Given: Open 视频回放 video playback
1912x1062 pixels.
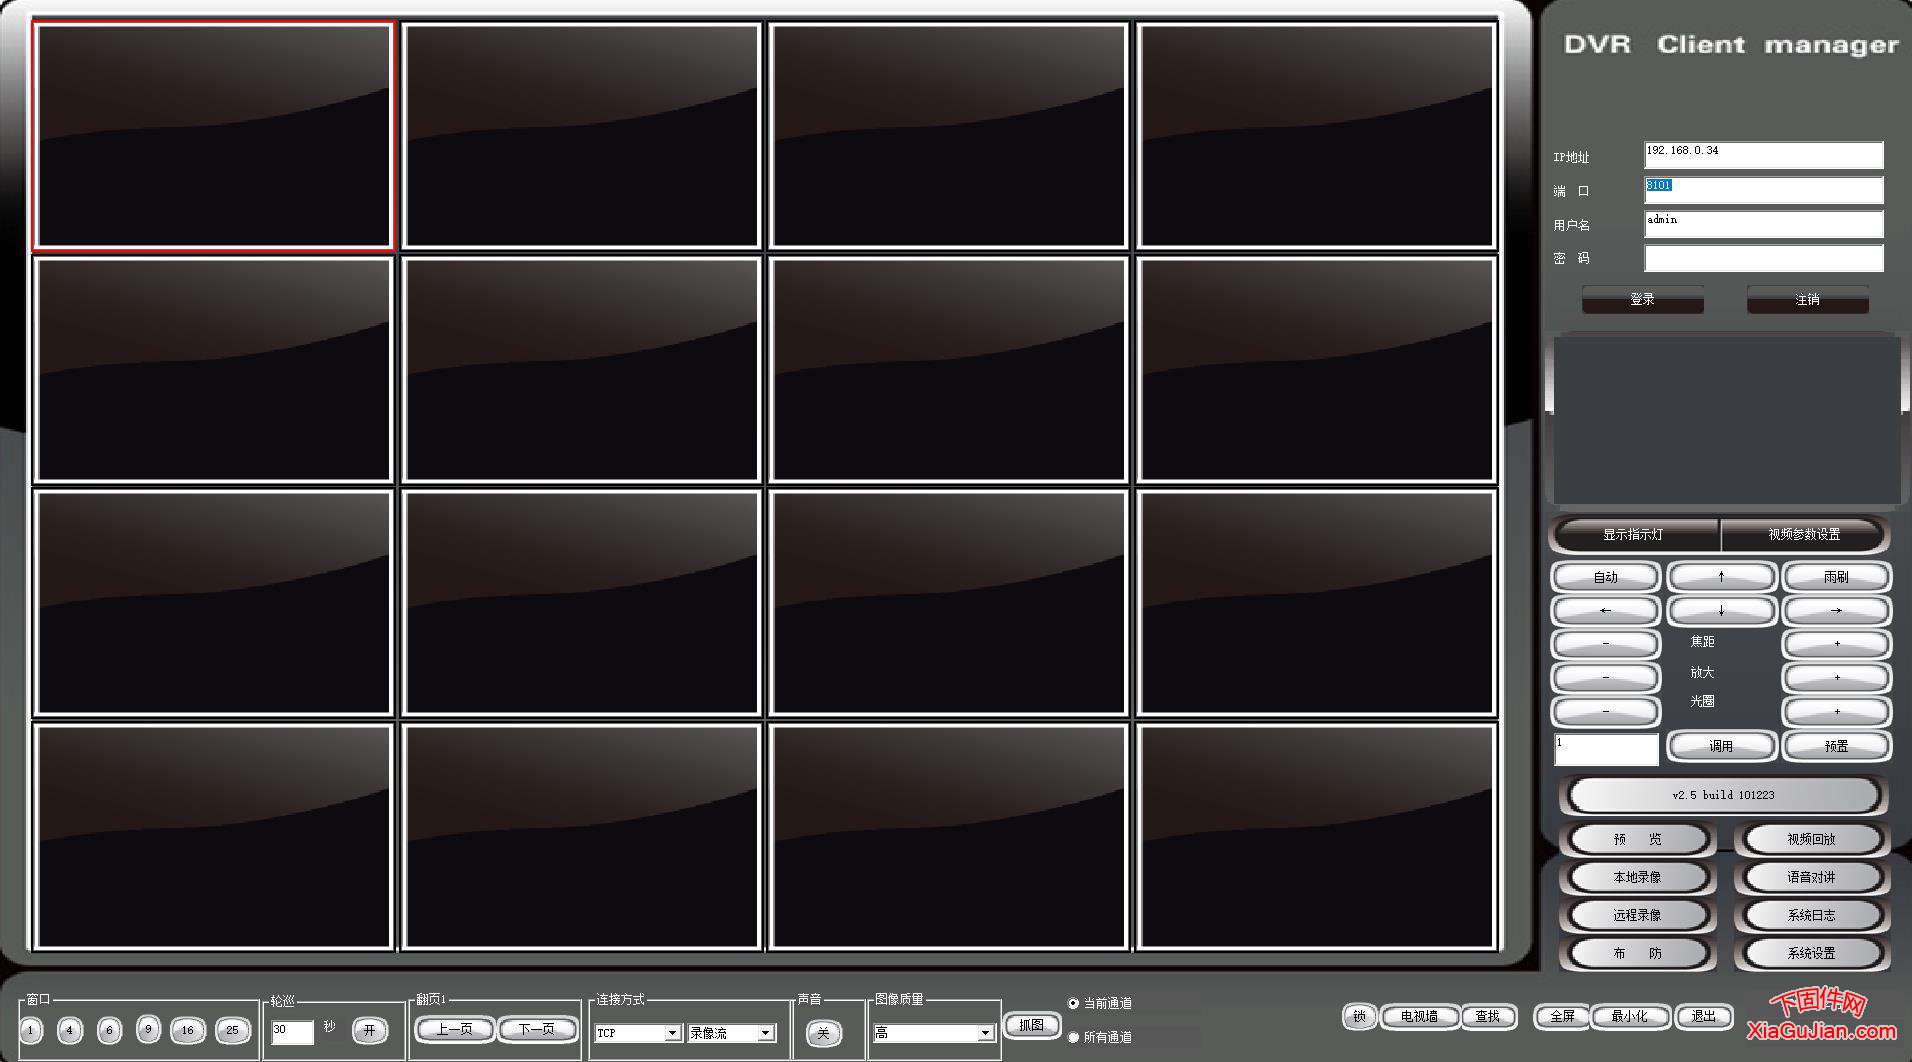Looking at the screenshot, I should [1811, 839].
